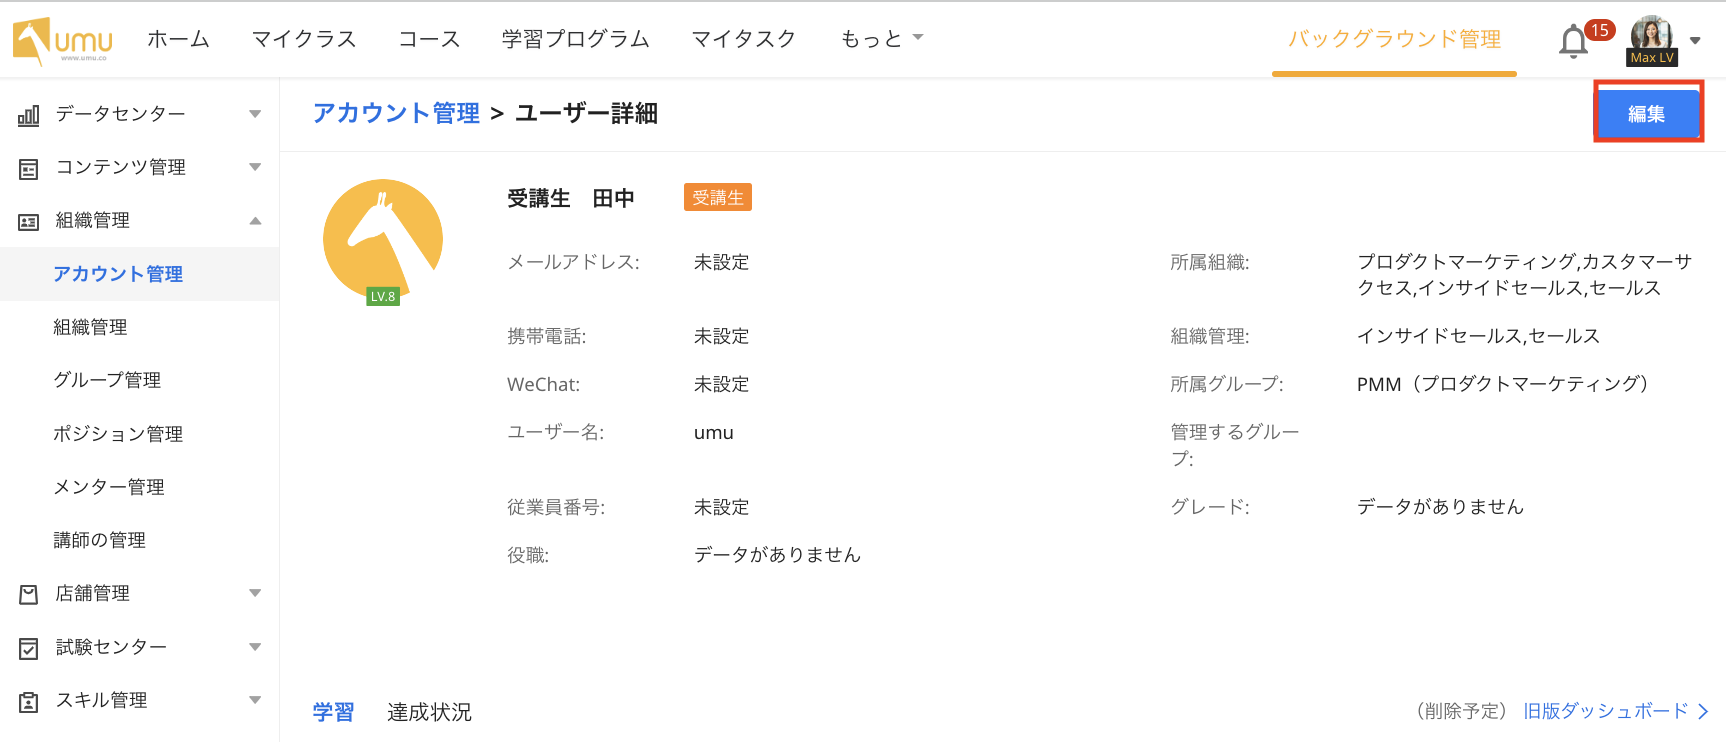Click the giraffe user avatar

[383, 240]
